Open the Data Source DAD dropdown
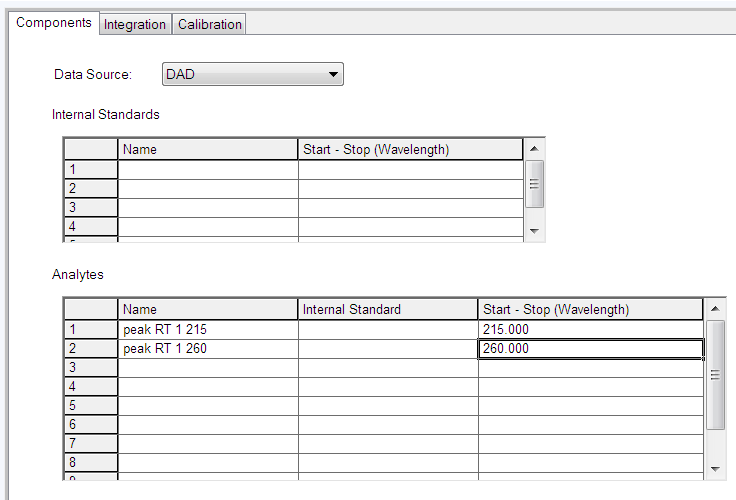 (x=252, y=74)
